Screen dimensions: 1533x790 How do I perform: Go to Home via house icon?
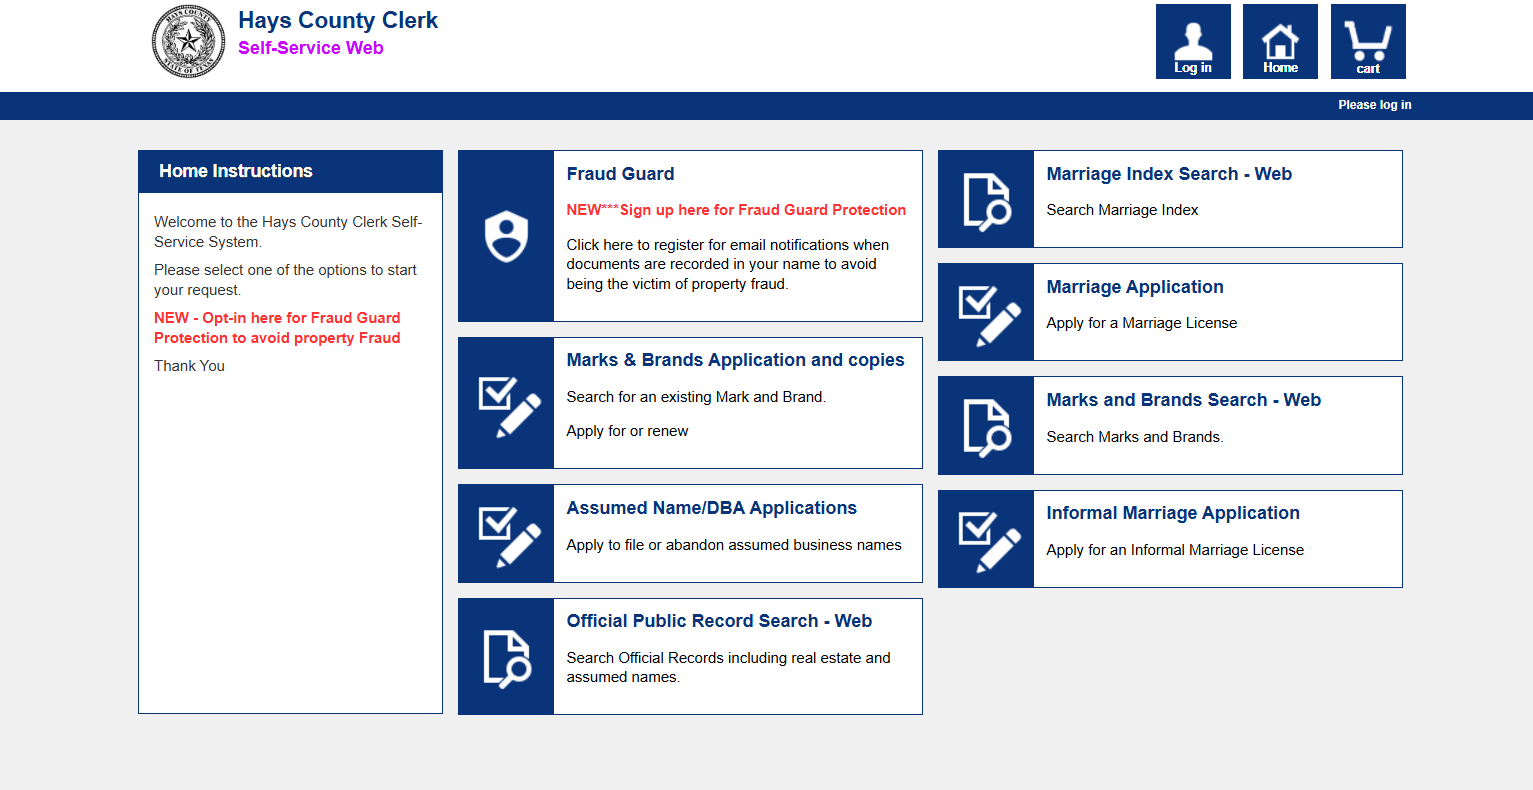tap(1280, 41)
